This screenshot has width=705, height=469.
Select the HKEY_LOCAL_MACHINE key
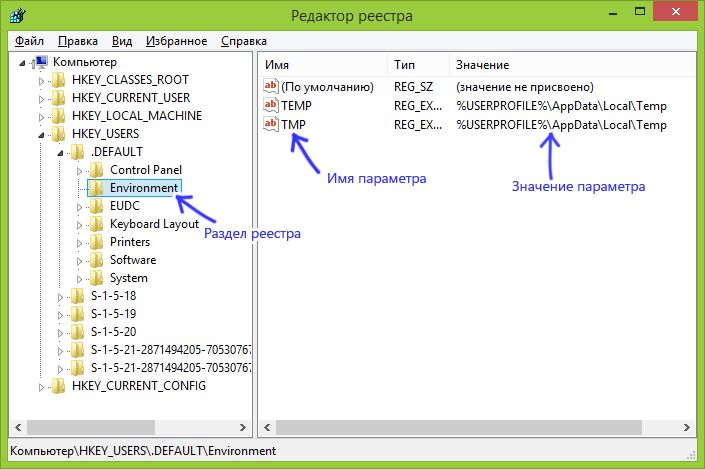pyautogui.click(x=136, y=116)
